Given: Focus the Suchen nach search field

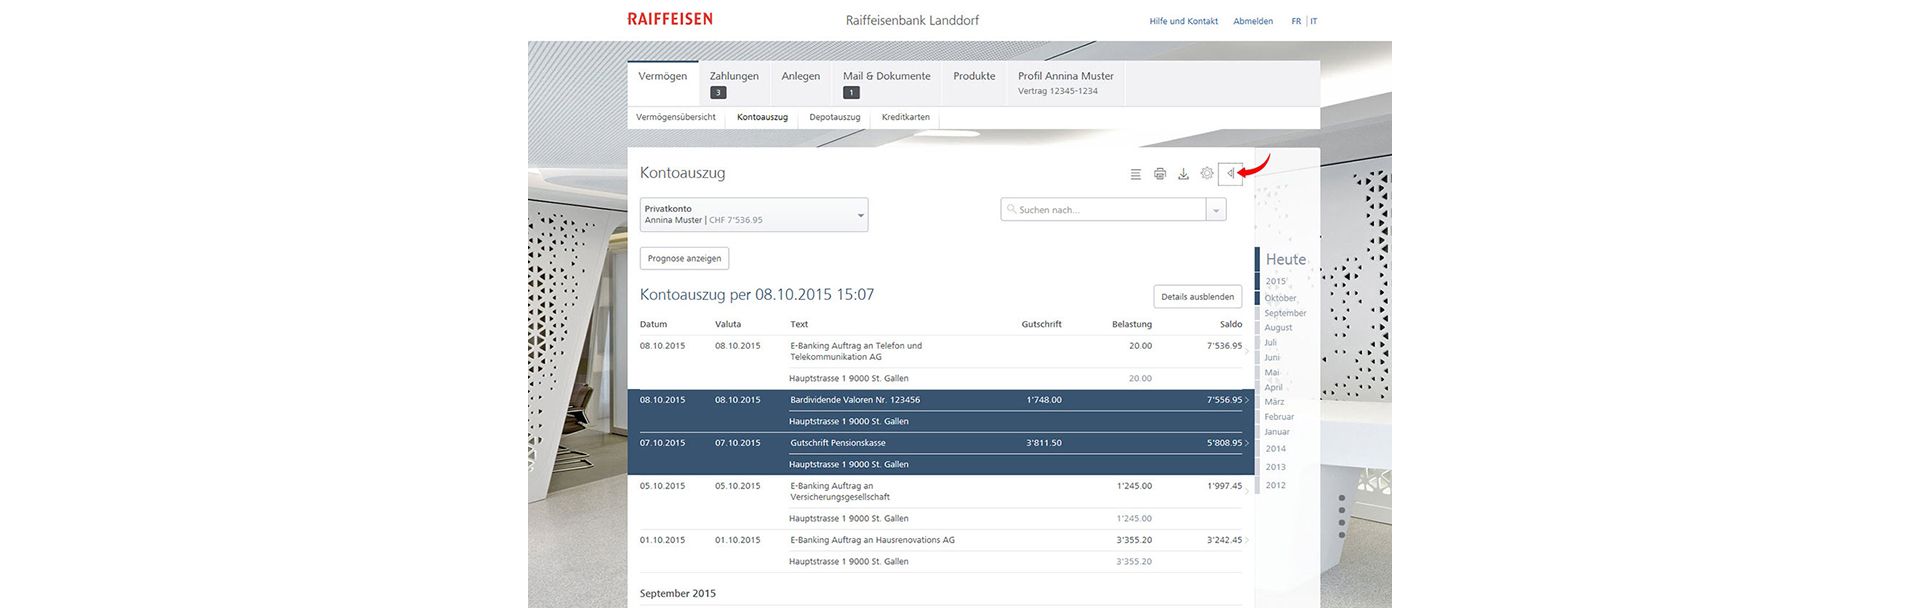Looking at the screenshot, I should (1104, 210).
